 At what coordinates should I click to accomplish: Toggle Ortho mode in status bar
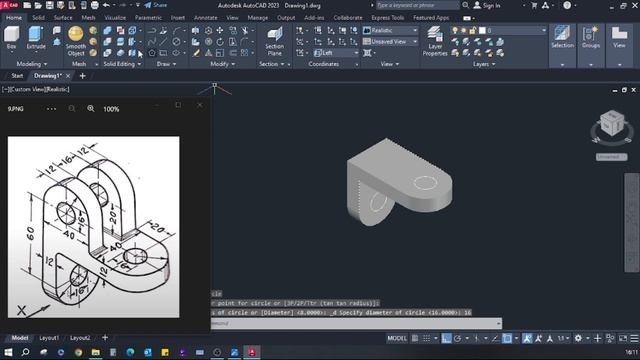(x=446, y=338)
